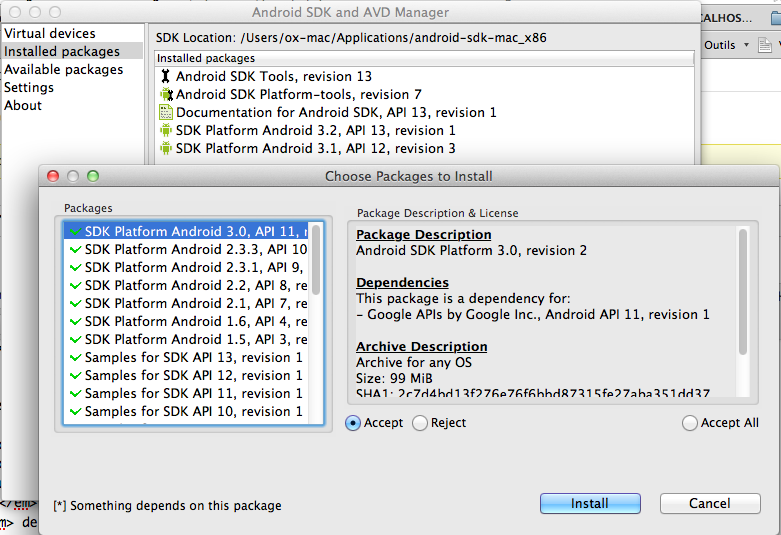Viewport: 781px width, 535px height.
Task: Click the package description vertical scrollbar
Action: pyautogui.click(x=743, y=290)
